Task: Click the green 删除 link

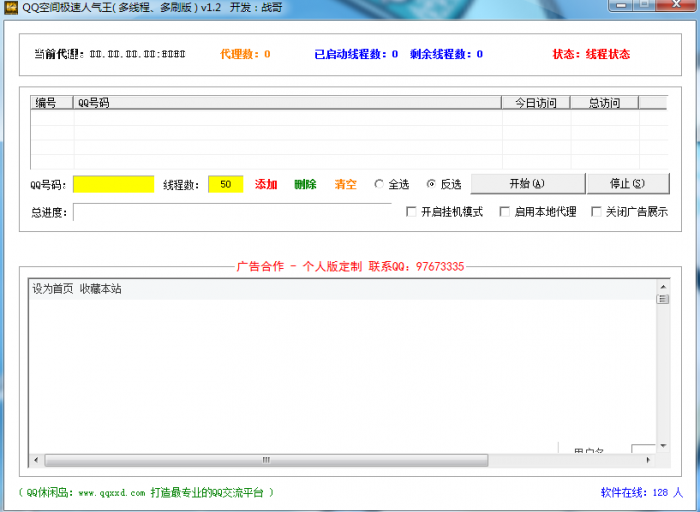Action: pyautogui.click(x=305, y=184)
